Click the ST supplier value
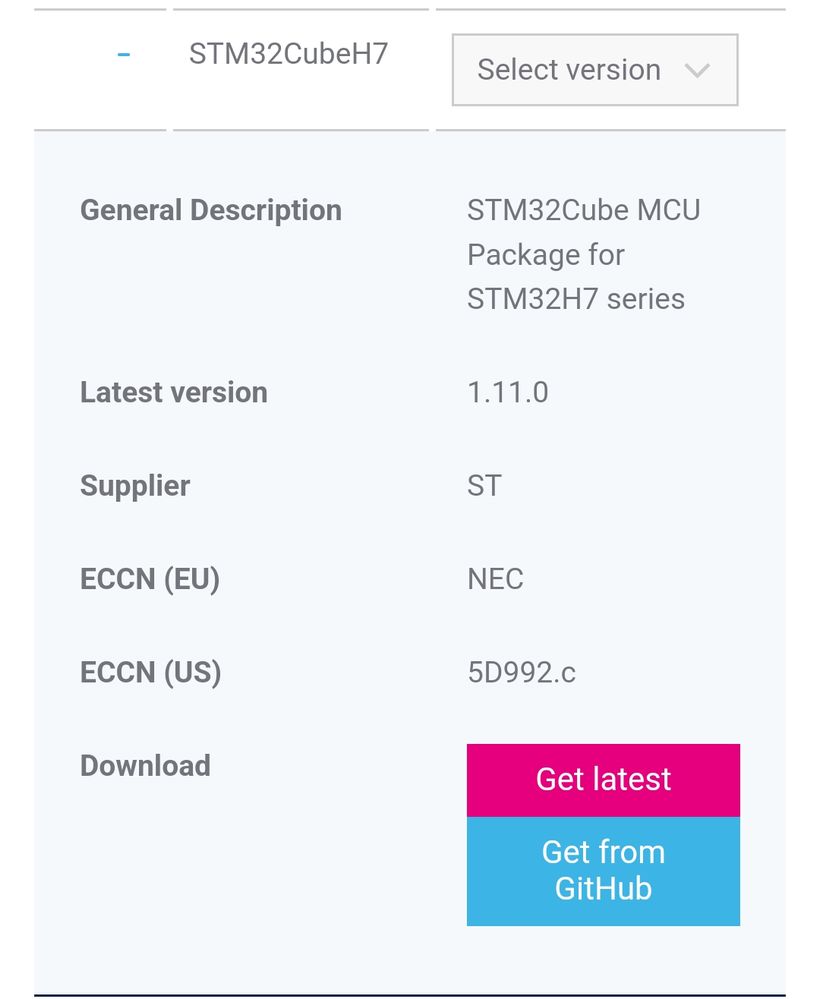The width and height of the screenshot is (820, 999). pyautogui.click(x=485, y=486)
